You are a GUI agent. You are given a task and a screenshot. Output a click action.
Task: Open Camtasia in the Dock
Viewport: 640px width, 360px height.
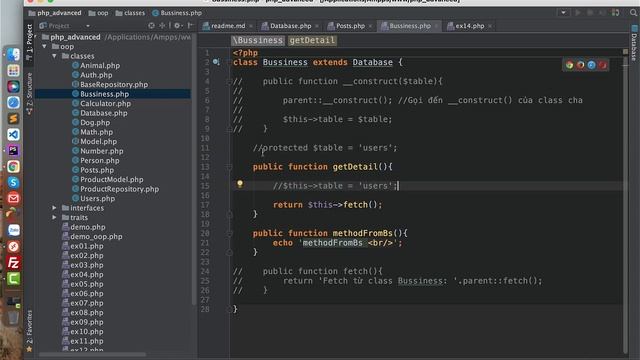pos(13,279)
